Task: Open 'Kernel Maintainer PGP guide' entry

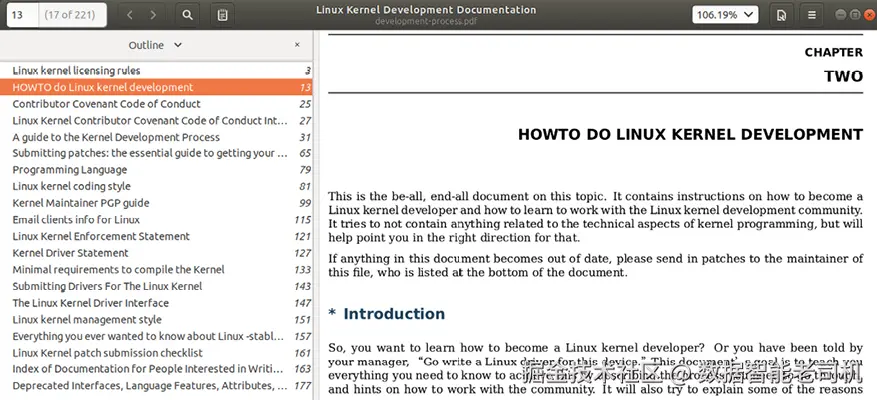Action: [x=156, y=203]
